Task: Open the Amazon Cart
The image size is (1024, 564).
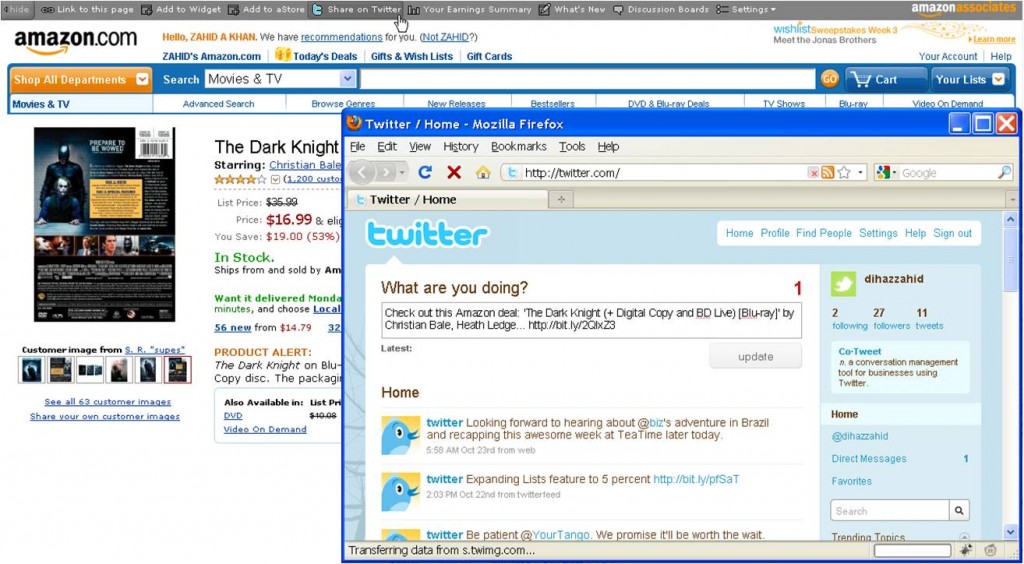Action: [884, 80]
